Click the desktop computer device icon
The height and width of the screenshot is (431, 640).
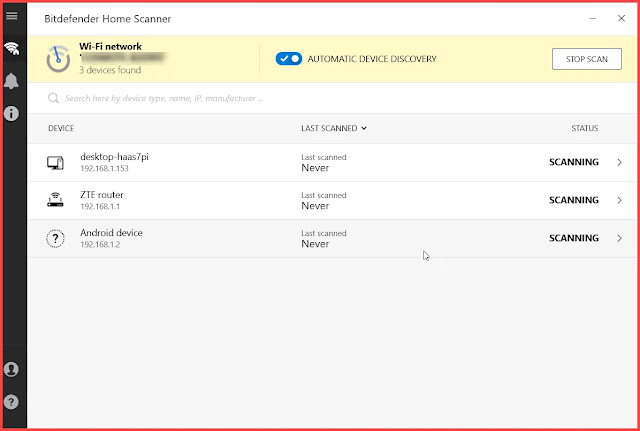pyautogui.click(x=55, y=163)
